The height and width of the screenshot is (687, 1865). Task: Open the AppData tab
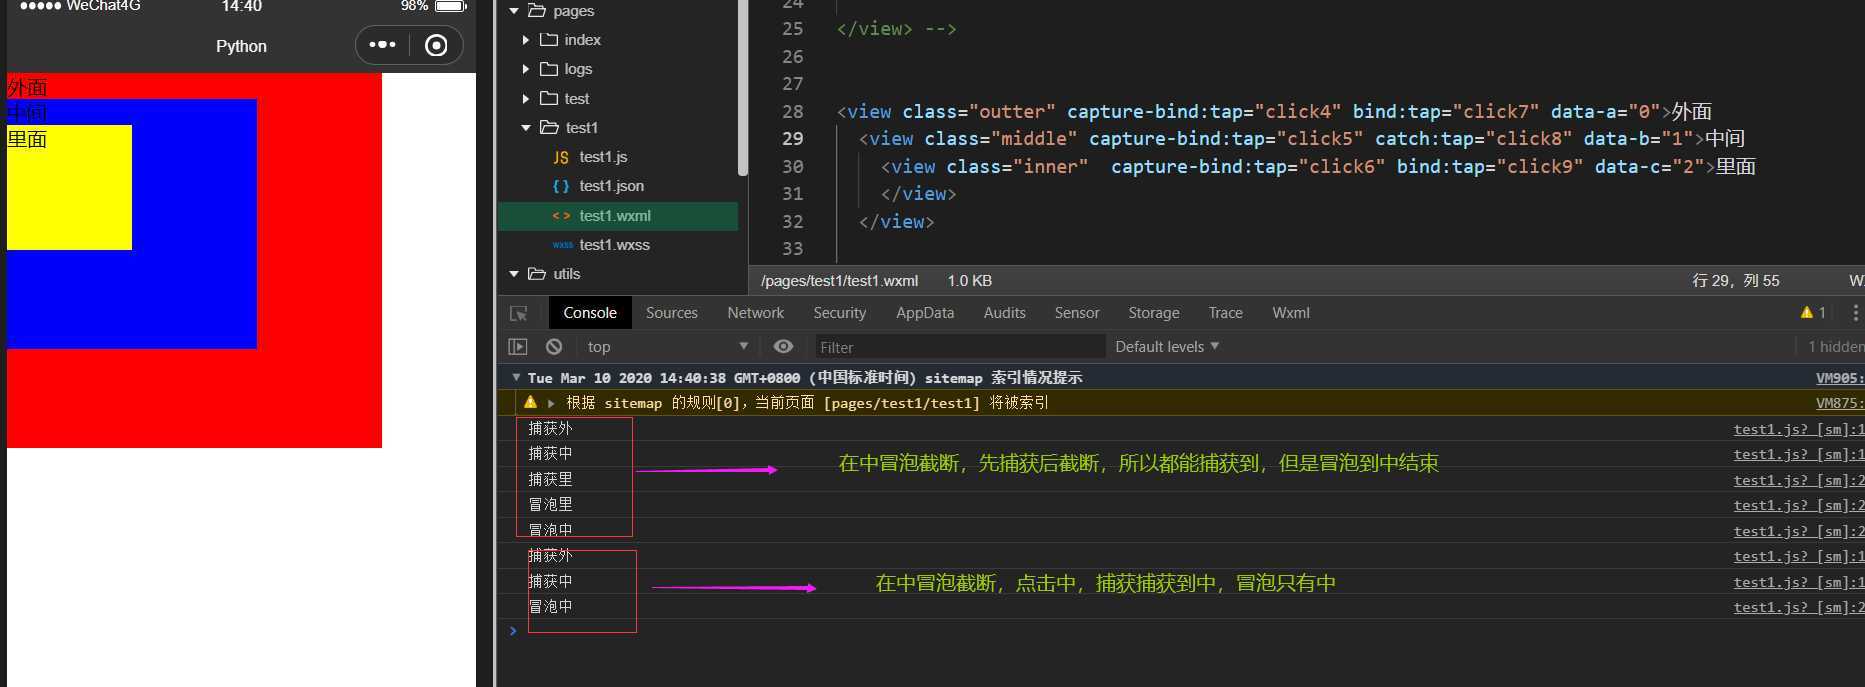click(925, 313)
